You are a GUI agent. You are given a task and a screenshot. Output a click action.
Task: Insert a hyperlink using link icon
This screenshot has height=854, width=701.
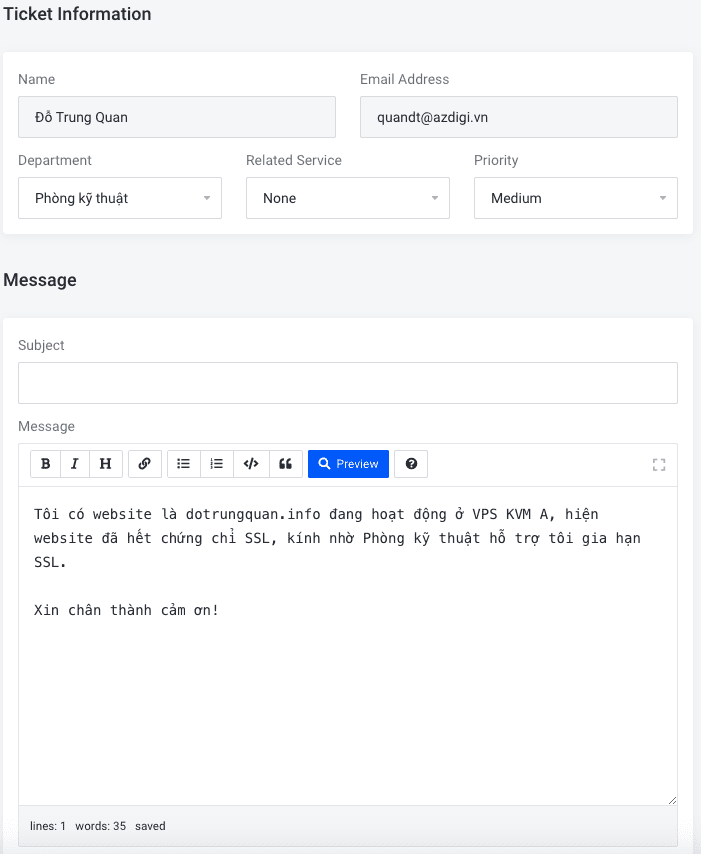point(144,464)
